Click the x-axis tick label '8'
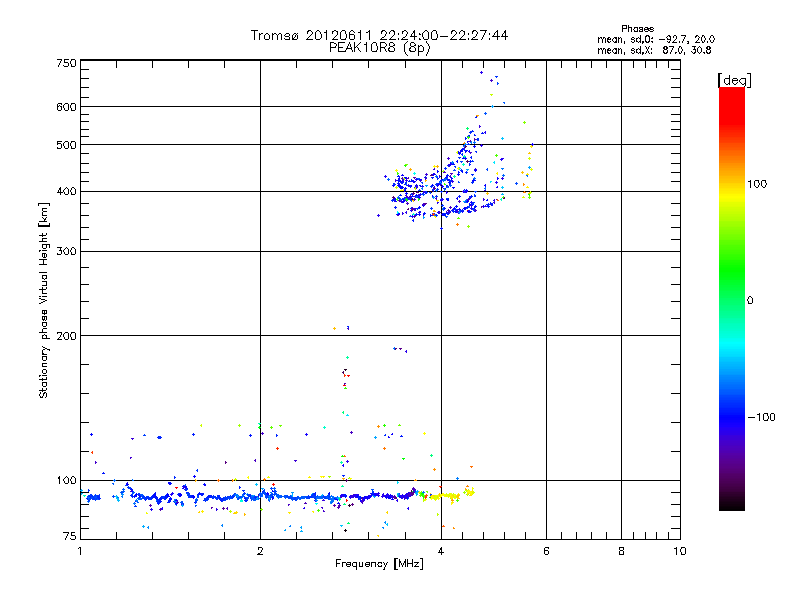800x600 pixels. tap(621, 551)
